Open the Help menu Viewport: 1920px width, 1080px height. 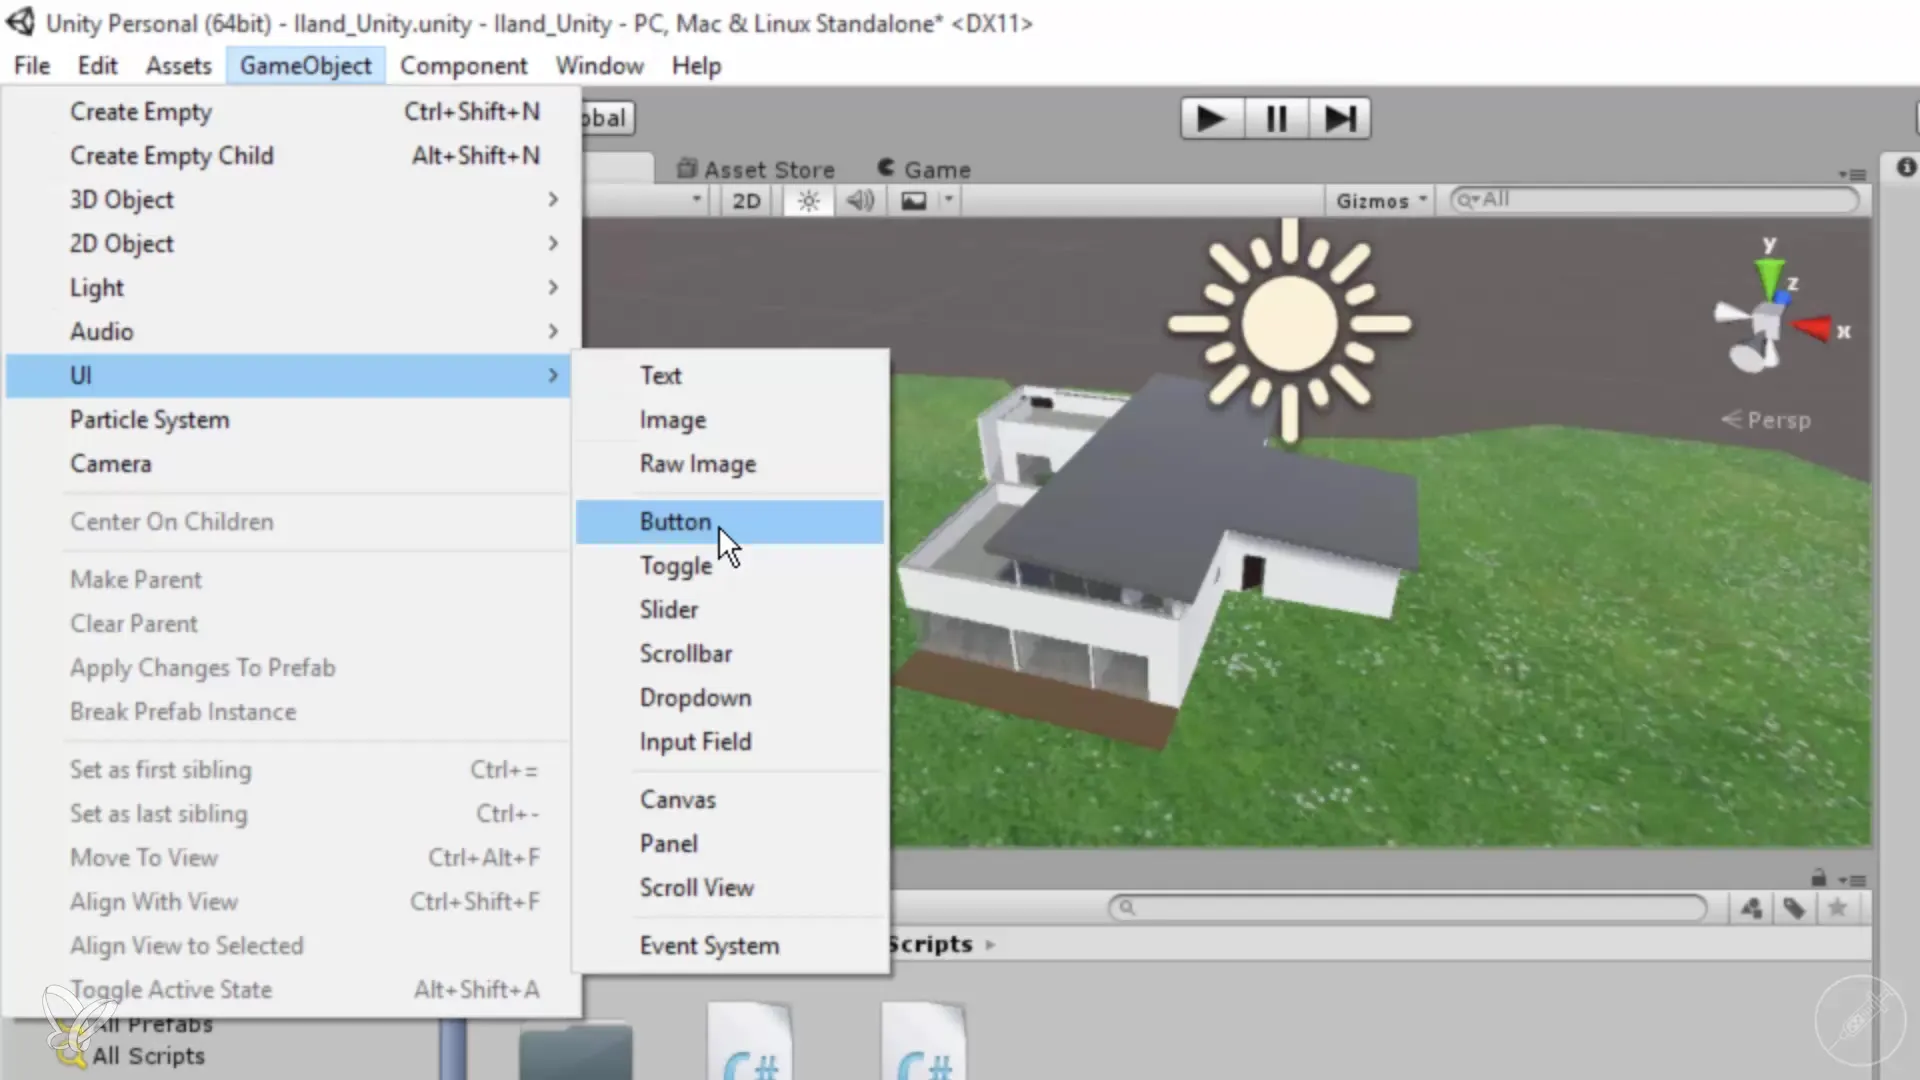(x=696, y=66)
